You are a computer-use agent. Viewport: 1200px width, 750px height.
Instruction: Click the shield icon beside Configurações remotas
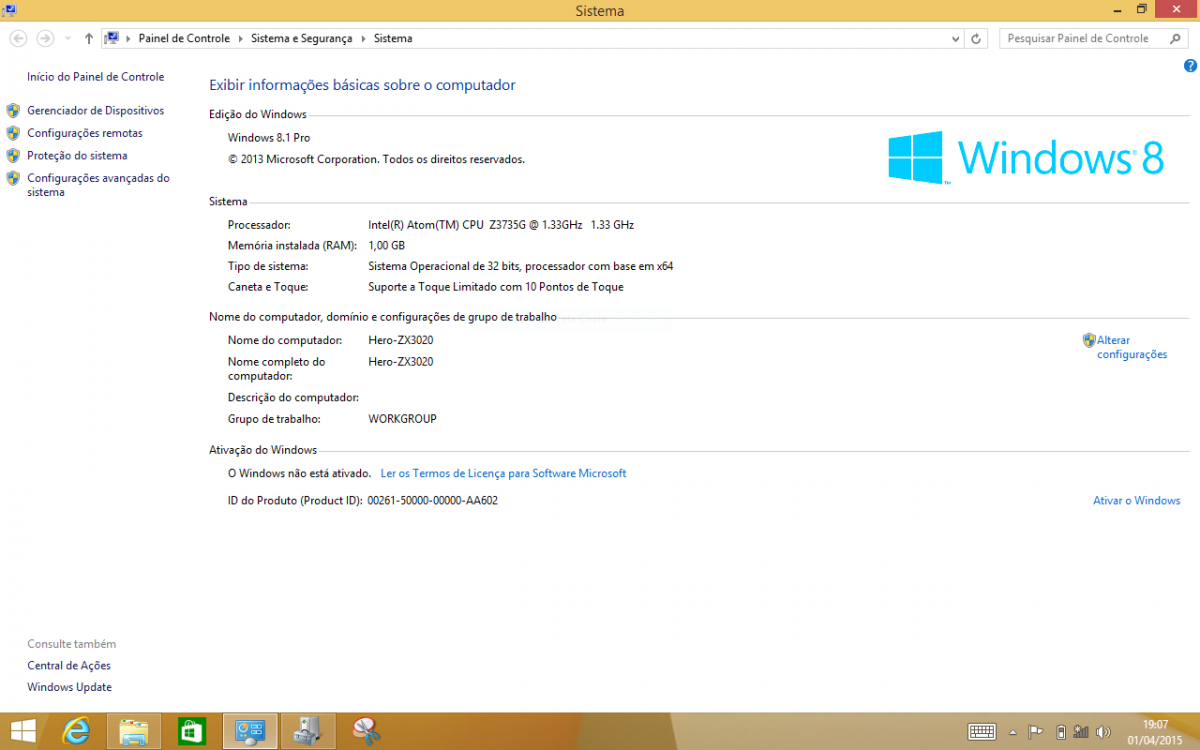13,133
